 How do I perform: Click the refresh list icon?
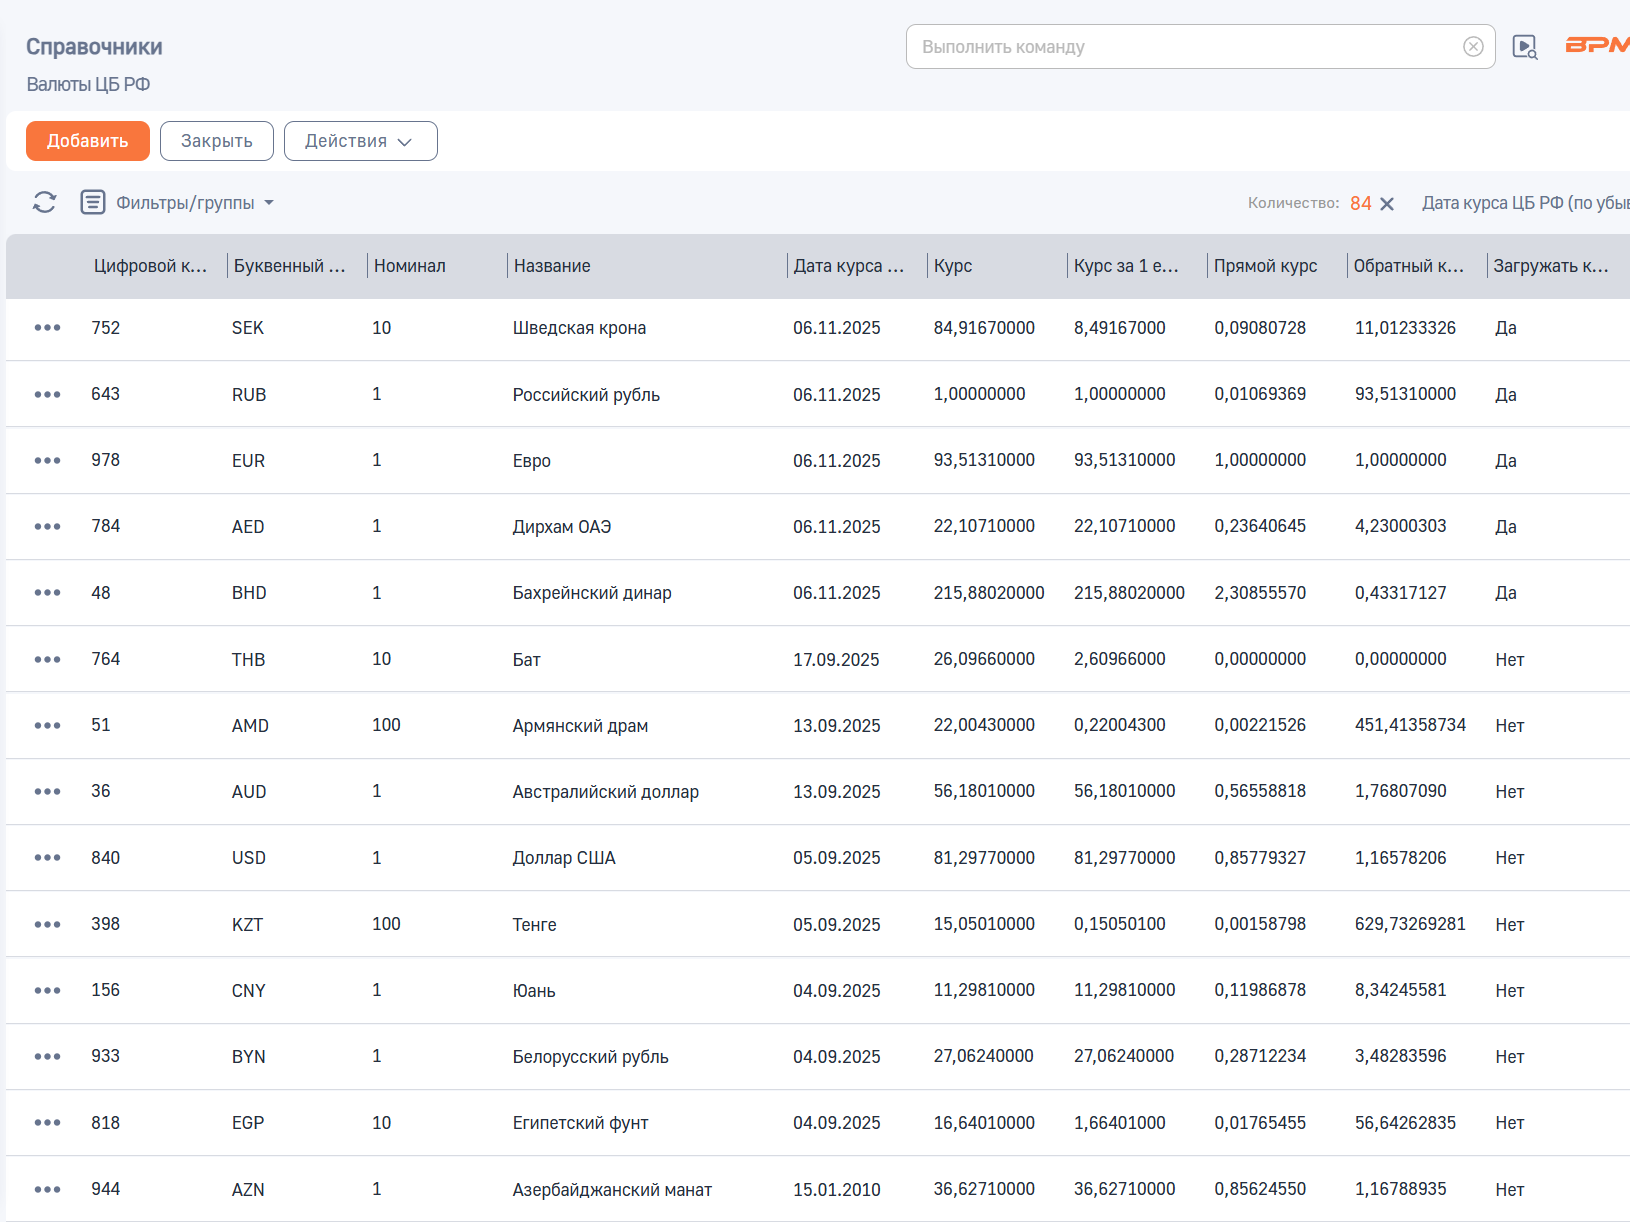coord(44,202)
